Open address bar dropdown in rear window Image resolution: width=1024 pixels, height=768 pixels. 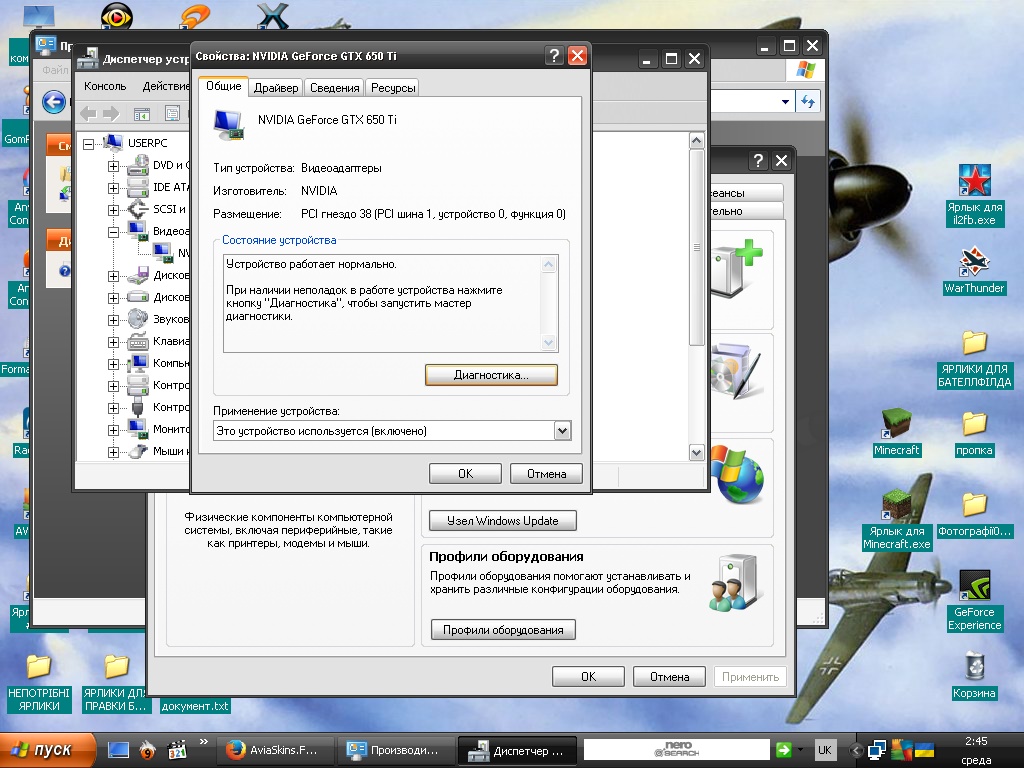785,102
